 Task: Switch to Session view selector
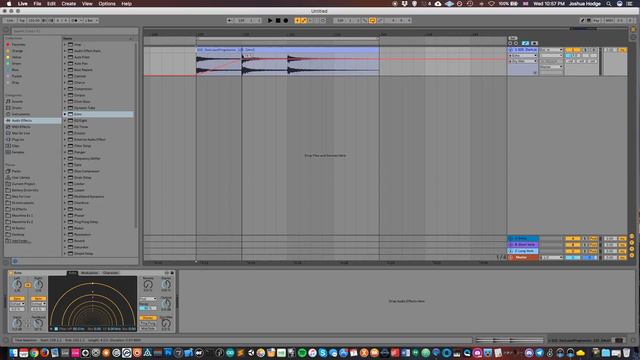tap(633, 37)
